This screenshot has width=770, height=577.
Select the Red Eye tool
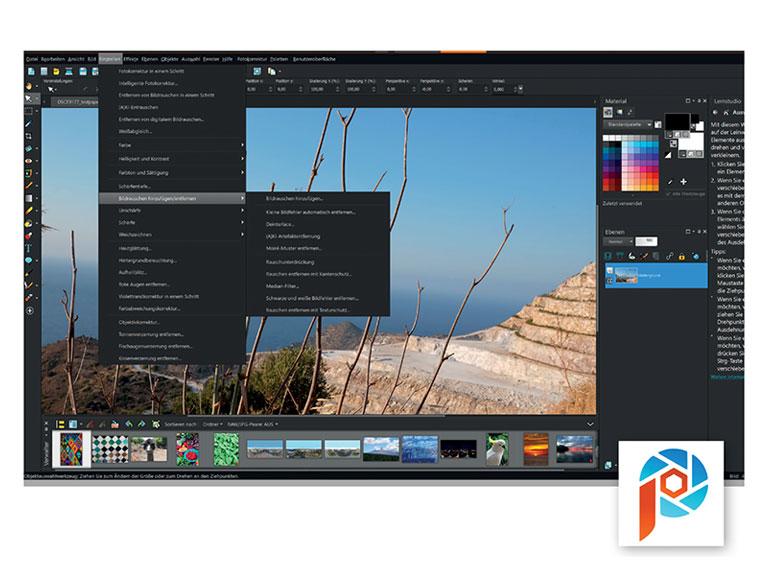coord(29,161)
